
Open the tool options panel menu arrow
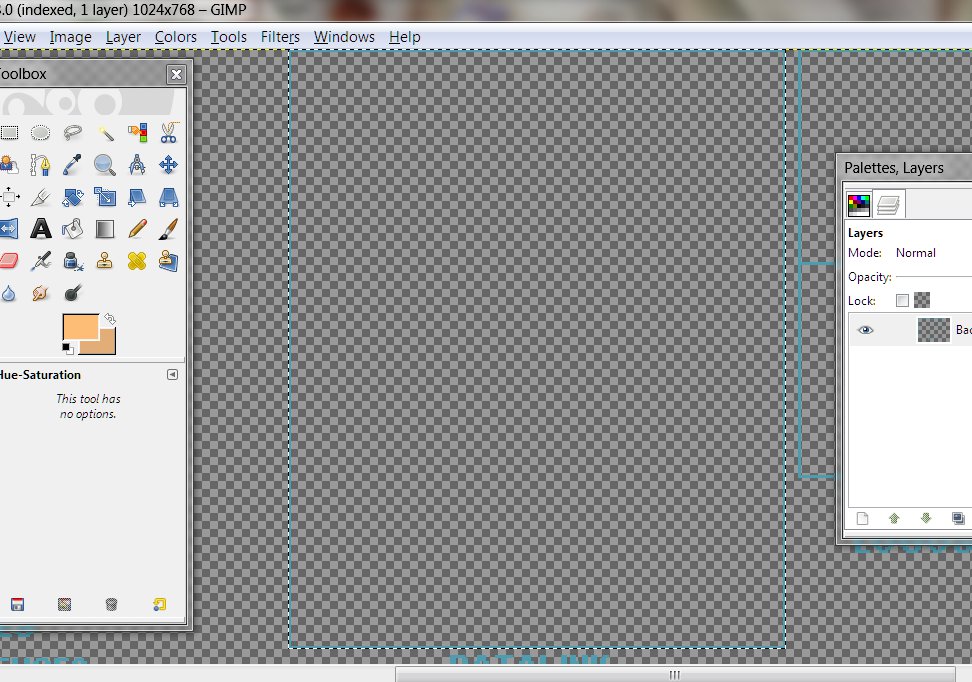pyautogui.click(x=172, y=375)
